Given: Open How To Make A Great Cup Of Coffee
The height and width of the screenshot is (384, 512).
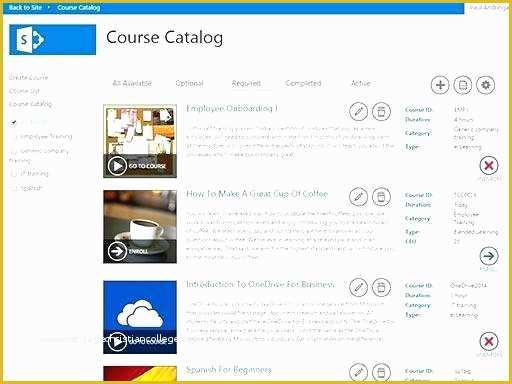Looking at the screenshot, I should [257, 194].
